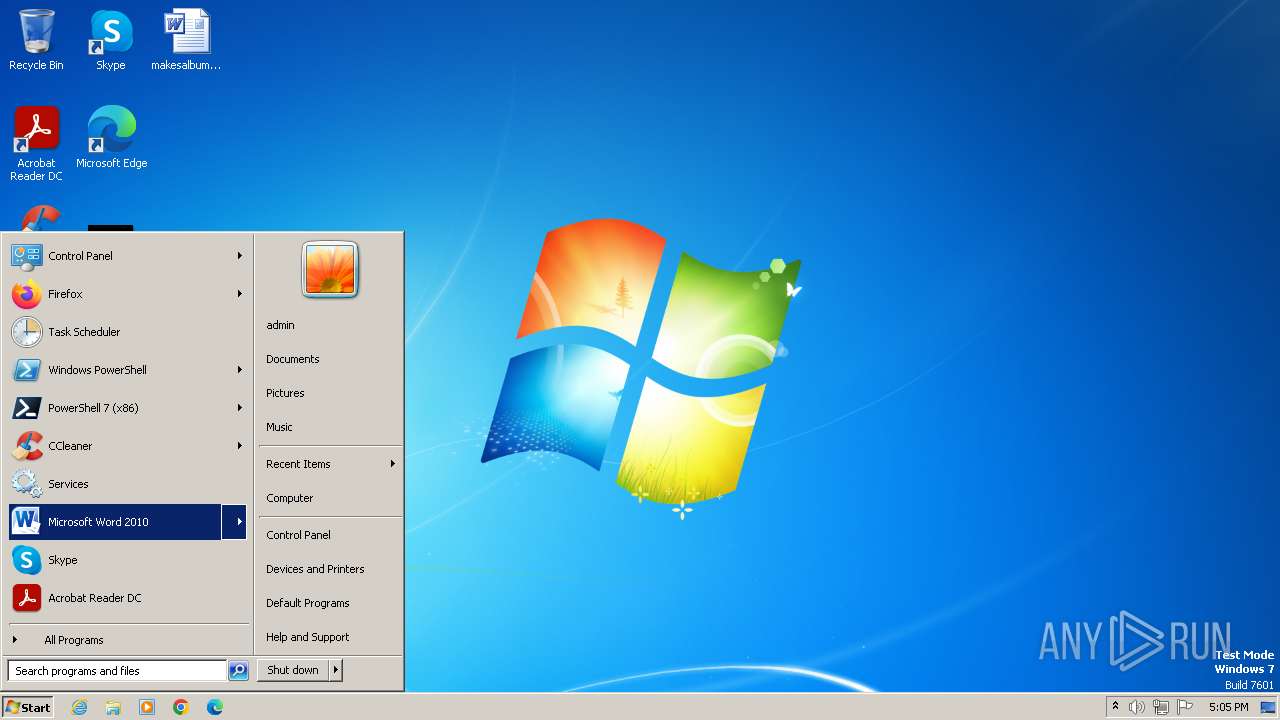Open Default Programs

pos(330,603)
